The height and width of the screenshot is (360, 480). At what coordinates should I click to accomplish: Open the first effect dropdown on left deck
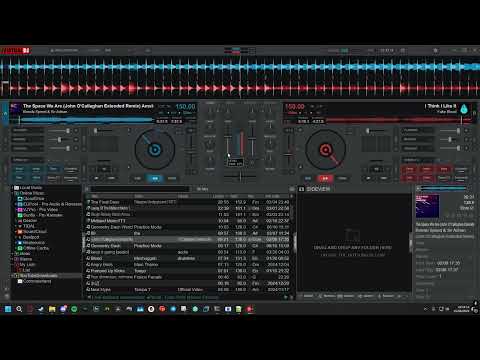click(x=28, y=130)
